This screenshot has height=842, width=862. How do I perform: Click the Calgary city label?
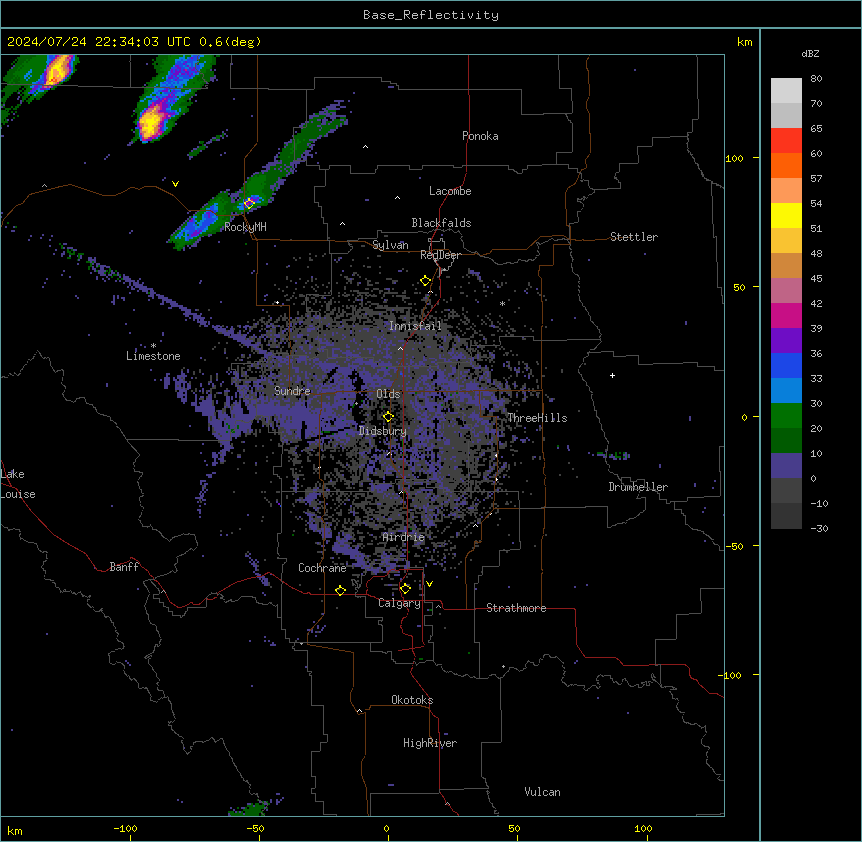(399, 603)
